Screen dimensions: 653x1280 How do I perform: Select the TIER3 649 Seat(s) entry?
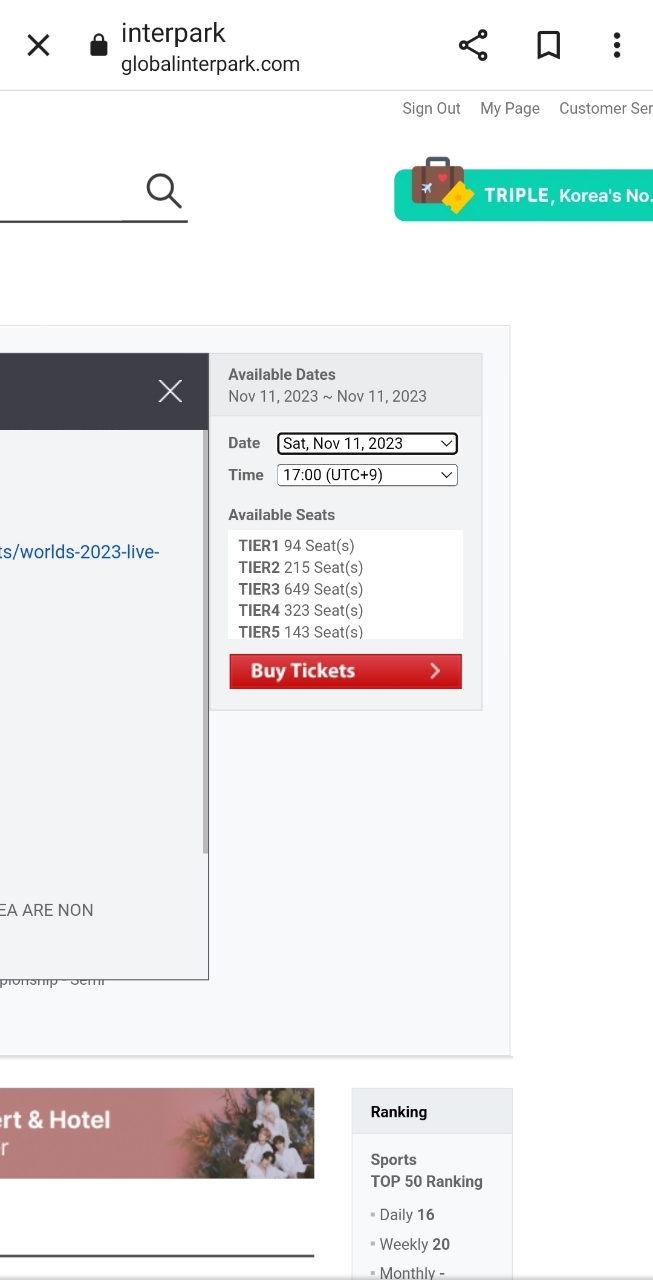(x=300, y=589)
